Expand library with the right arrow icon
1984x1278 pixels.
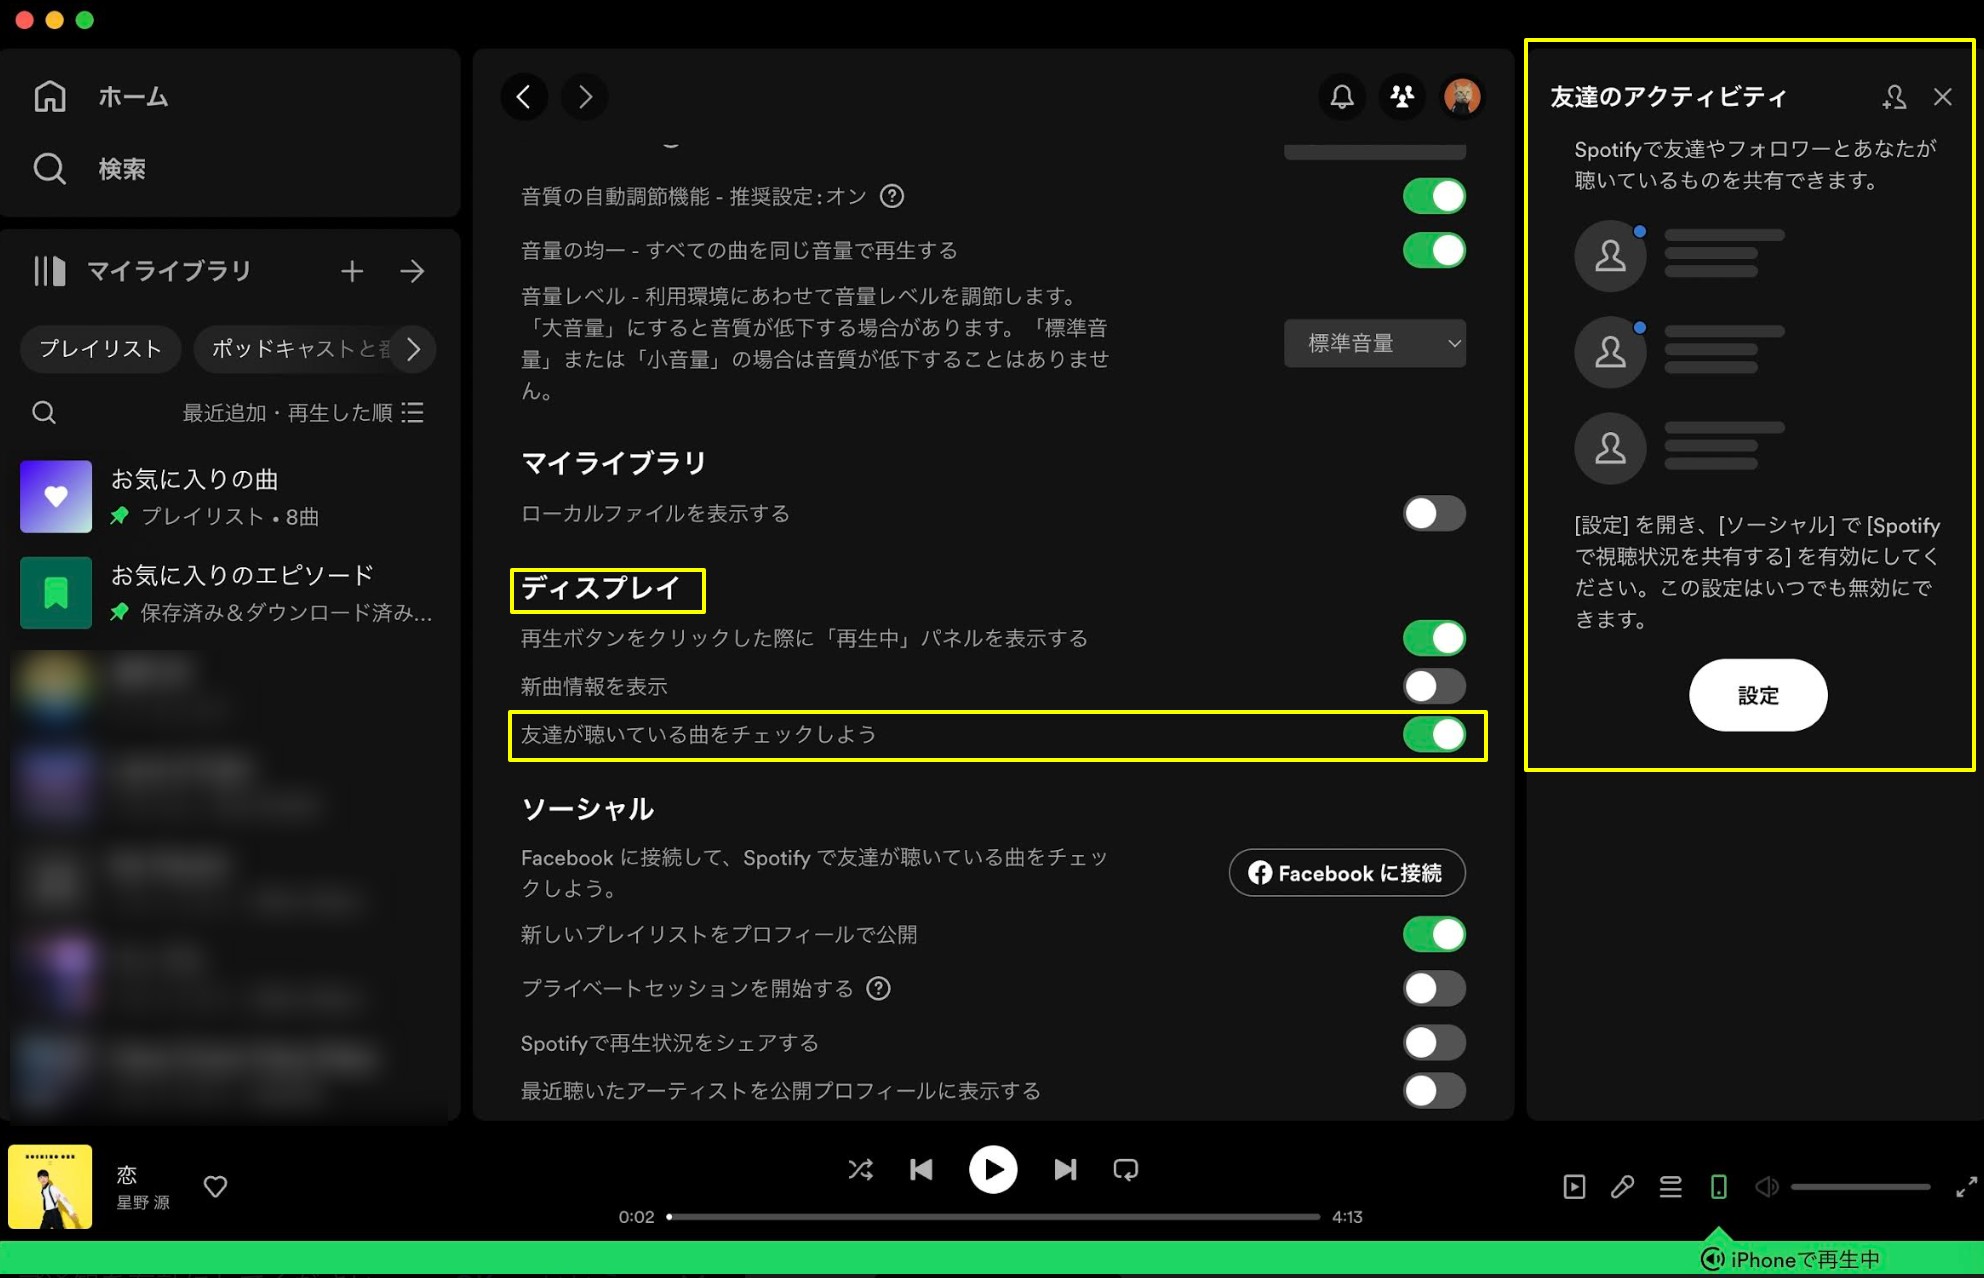coord(412,271)
